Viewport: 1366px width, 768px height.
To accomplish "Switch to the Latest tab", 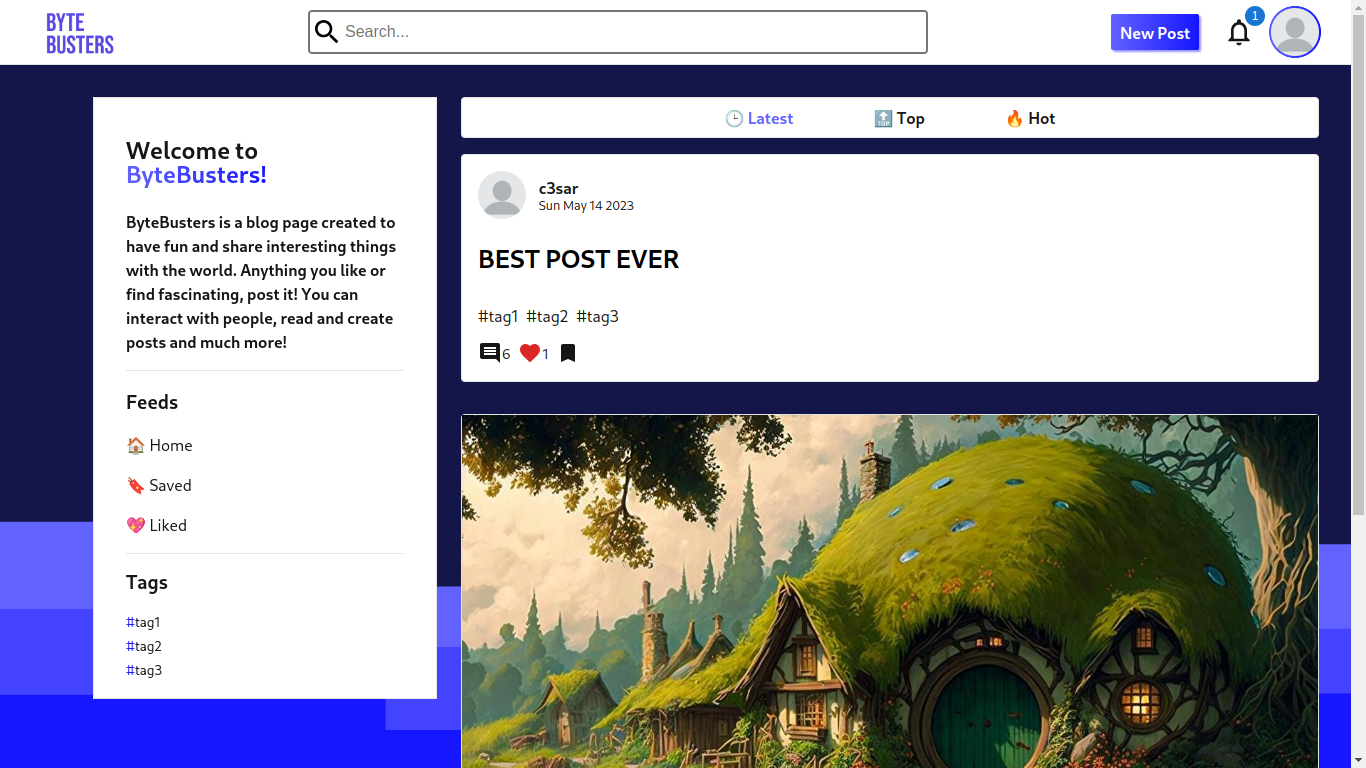I will (x=759, y=118).
